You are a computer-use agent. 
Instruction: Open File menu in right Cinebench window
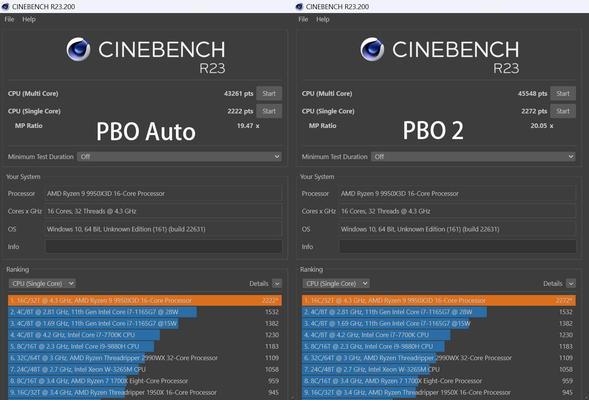click(303, 20)
